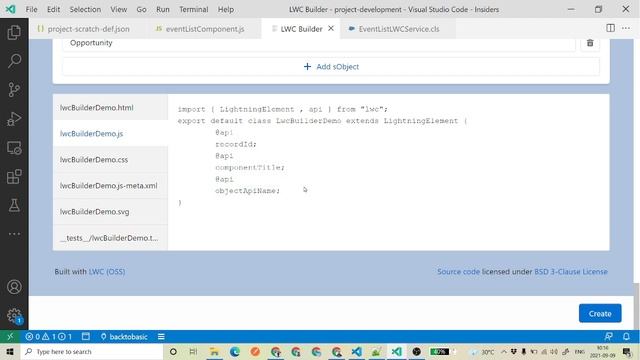Show lwcBuilderDemo.css file preview
The width and height of the screenshot is (640, 360).
(x=110, y=160)
